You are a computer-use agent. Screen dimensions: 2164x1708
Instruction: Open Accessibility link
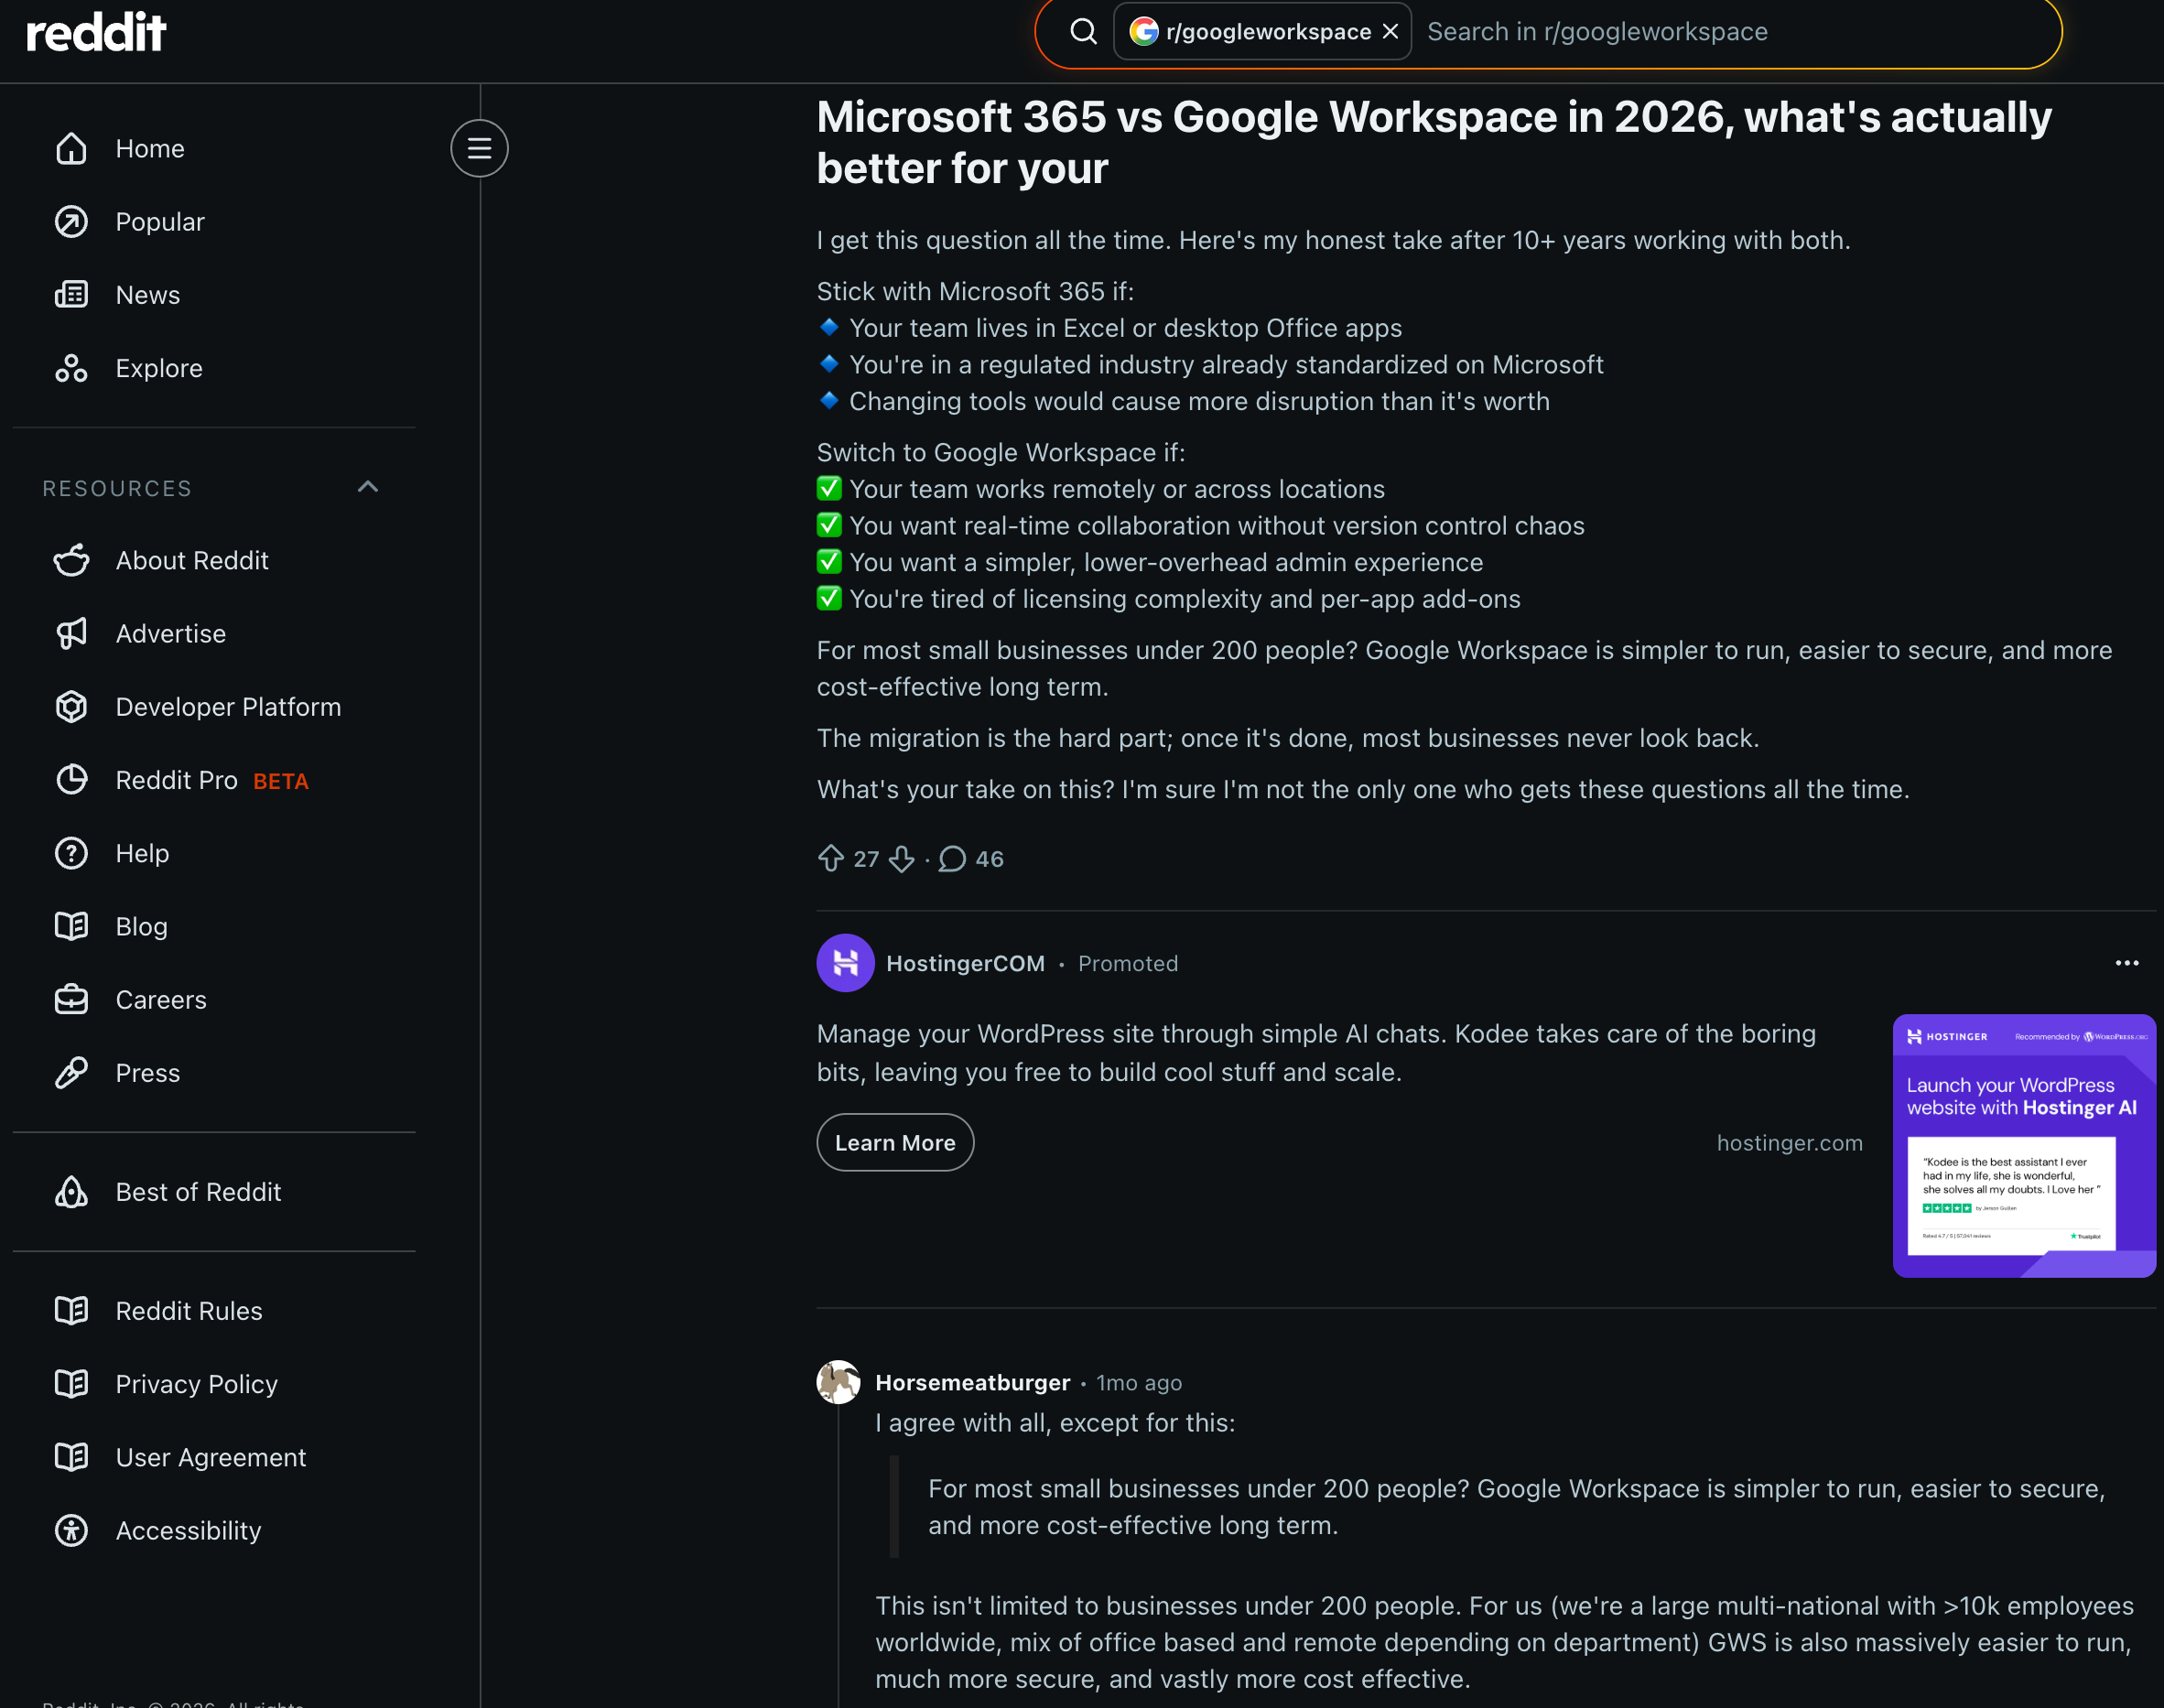[x=188, y=1530]
